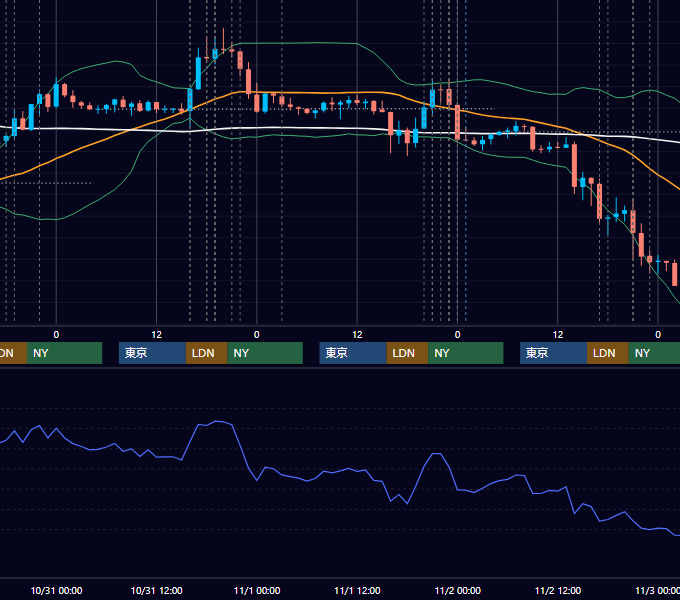
Task: Click the NY session block spanning 11/1 00:00
Action: (265, 353)
